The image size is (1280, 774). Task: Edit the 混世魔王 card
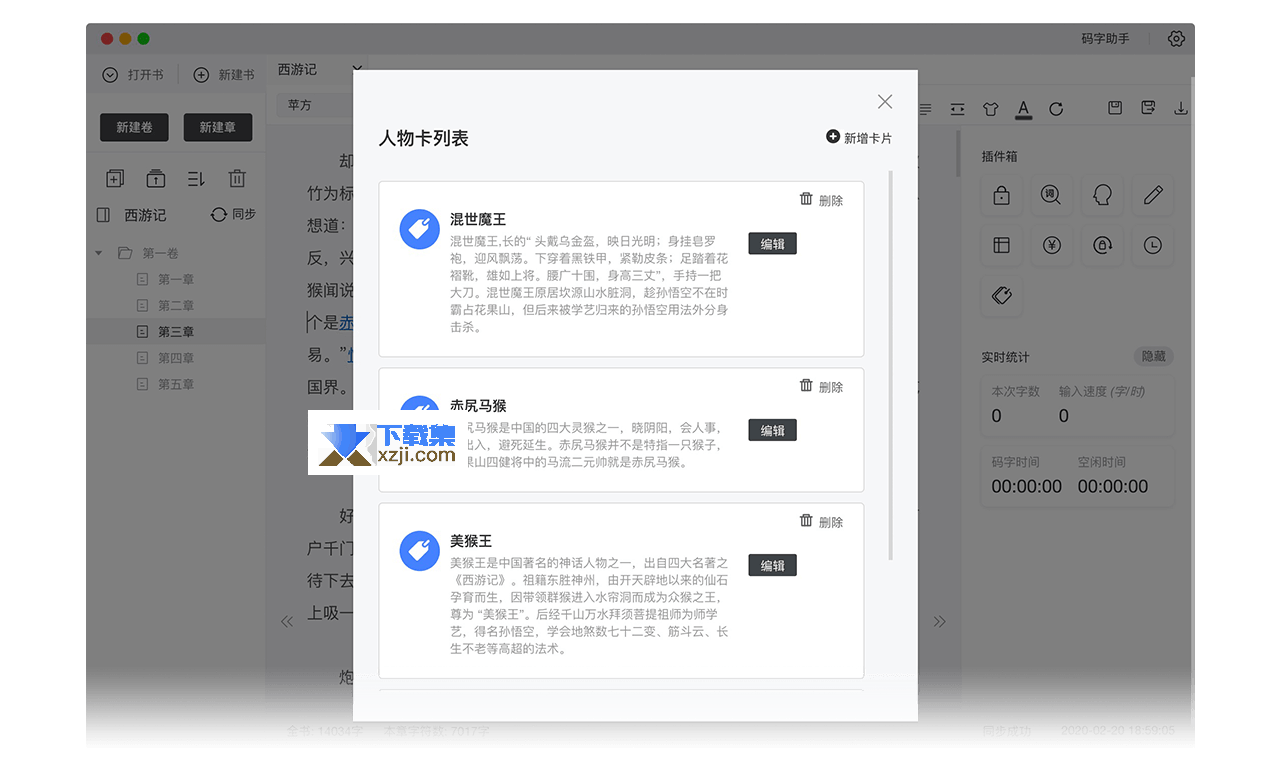coord(772,243)
